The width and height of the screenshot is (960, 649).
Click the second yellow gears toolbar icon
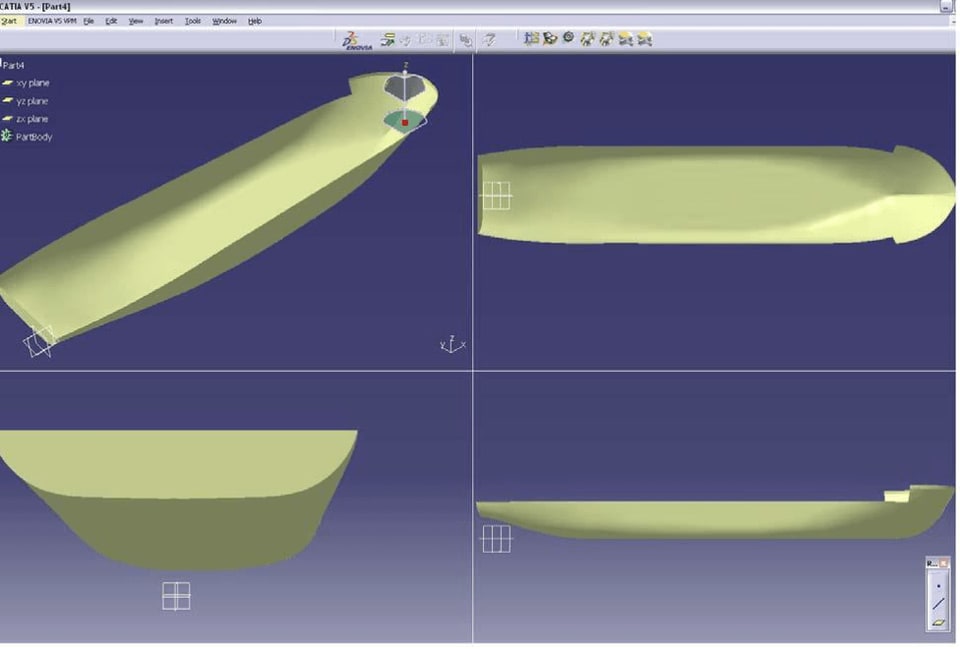(606, 39)
